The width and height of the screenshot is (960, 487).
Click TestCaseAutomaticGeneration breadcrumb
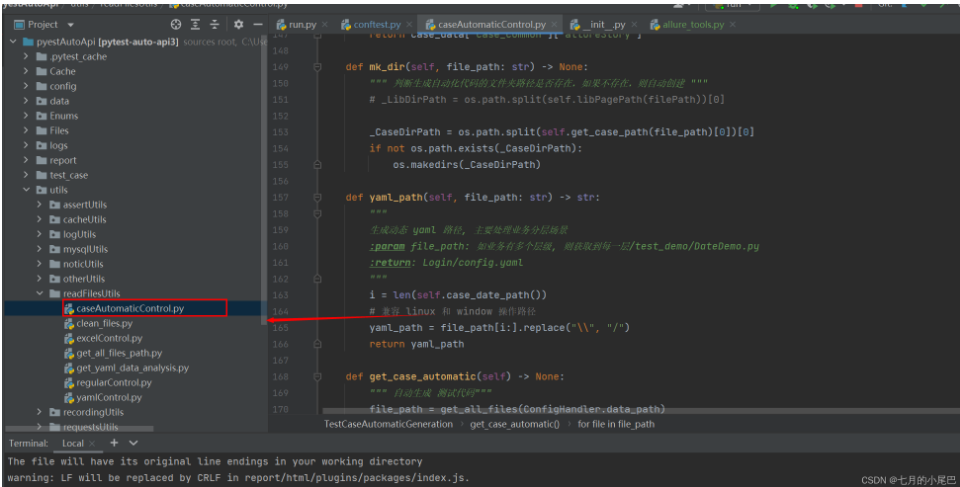(388, 424)
